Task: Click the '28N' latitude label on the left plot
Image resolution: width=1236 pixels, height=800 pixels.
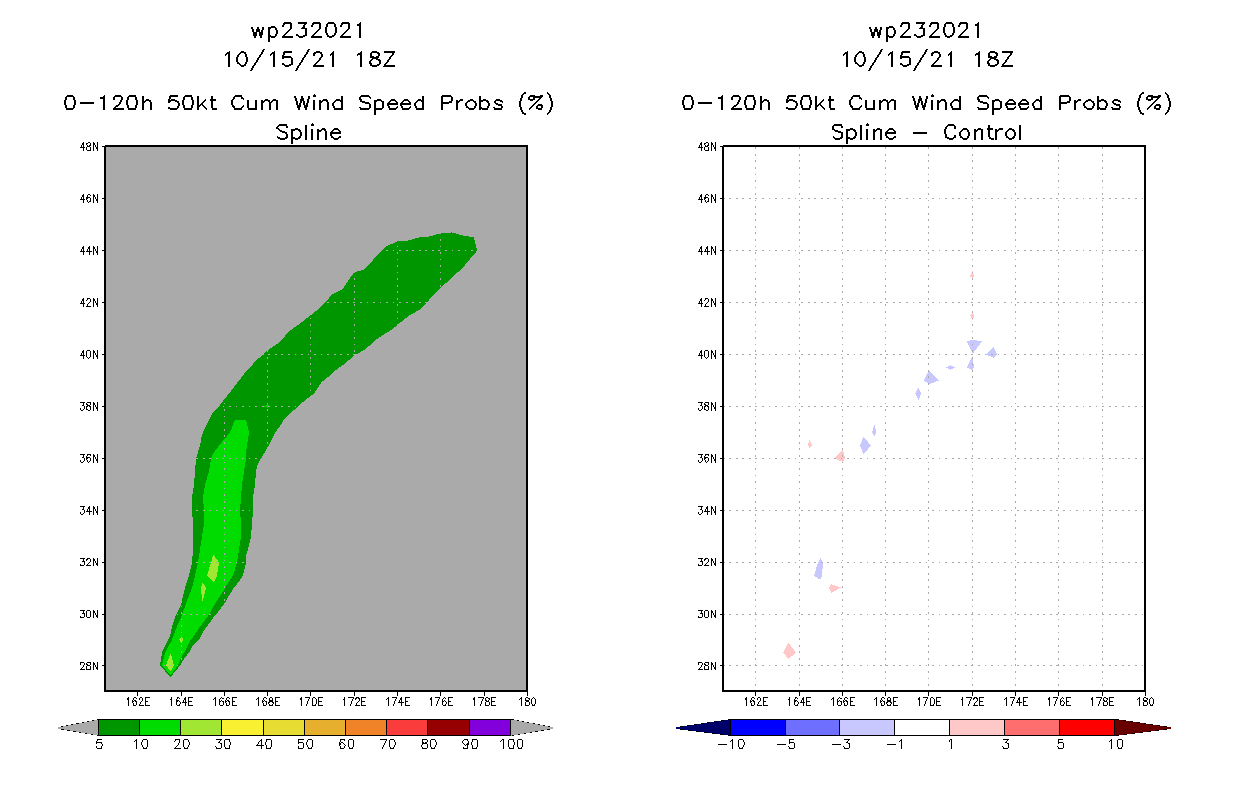Action: point(90,667)
